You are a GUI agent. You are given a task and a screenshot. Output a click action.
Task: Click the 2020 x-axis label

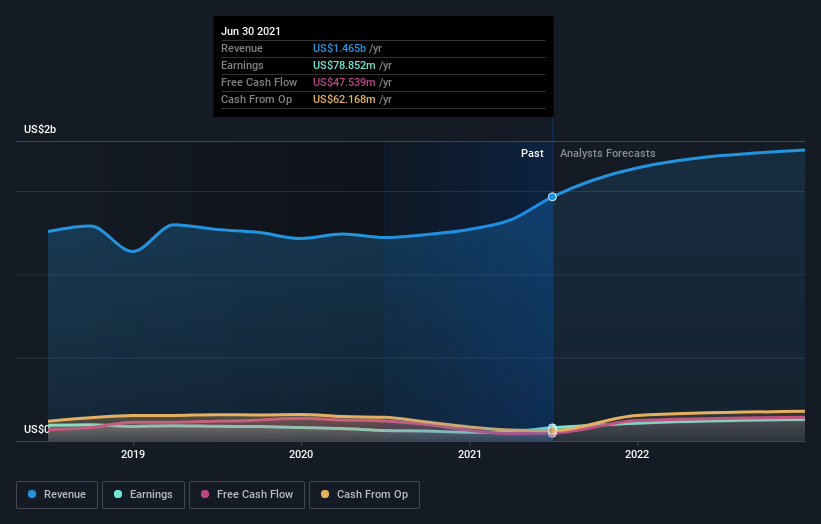click(301, 454)
